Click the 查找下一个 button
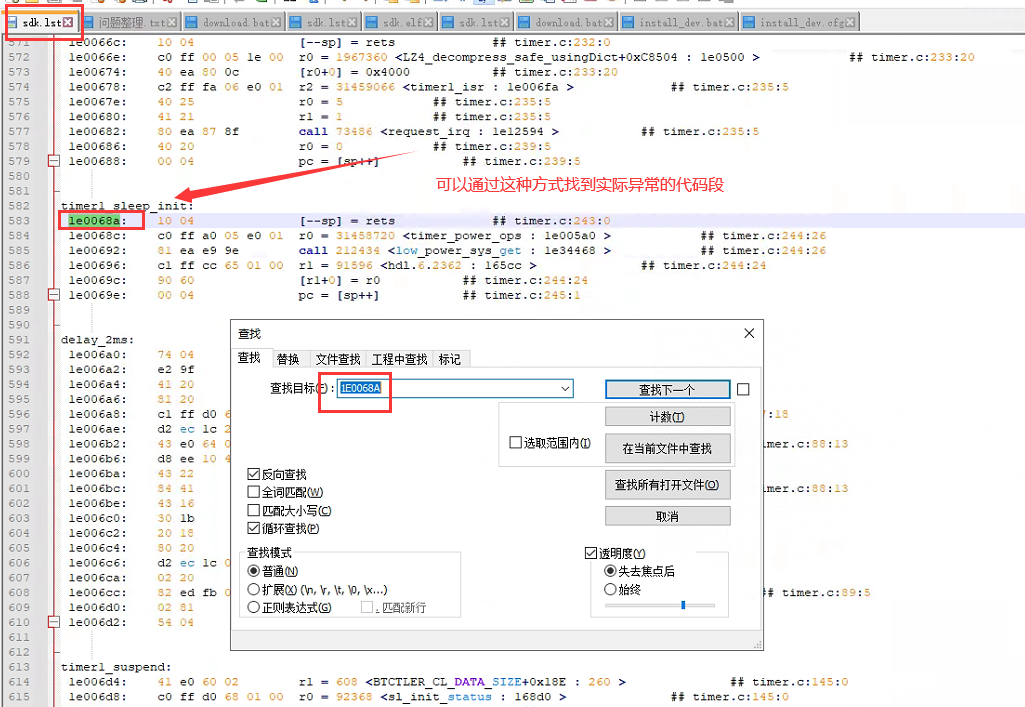Viewport: 1025px width, 707px height. click(667, 389)
